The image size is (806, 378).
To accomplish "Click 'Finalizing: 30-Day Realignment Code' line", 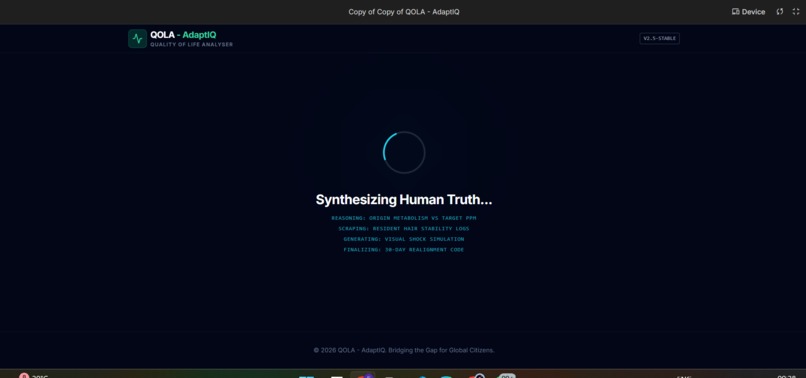I will (x=404, y=250).
